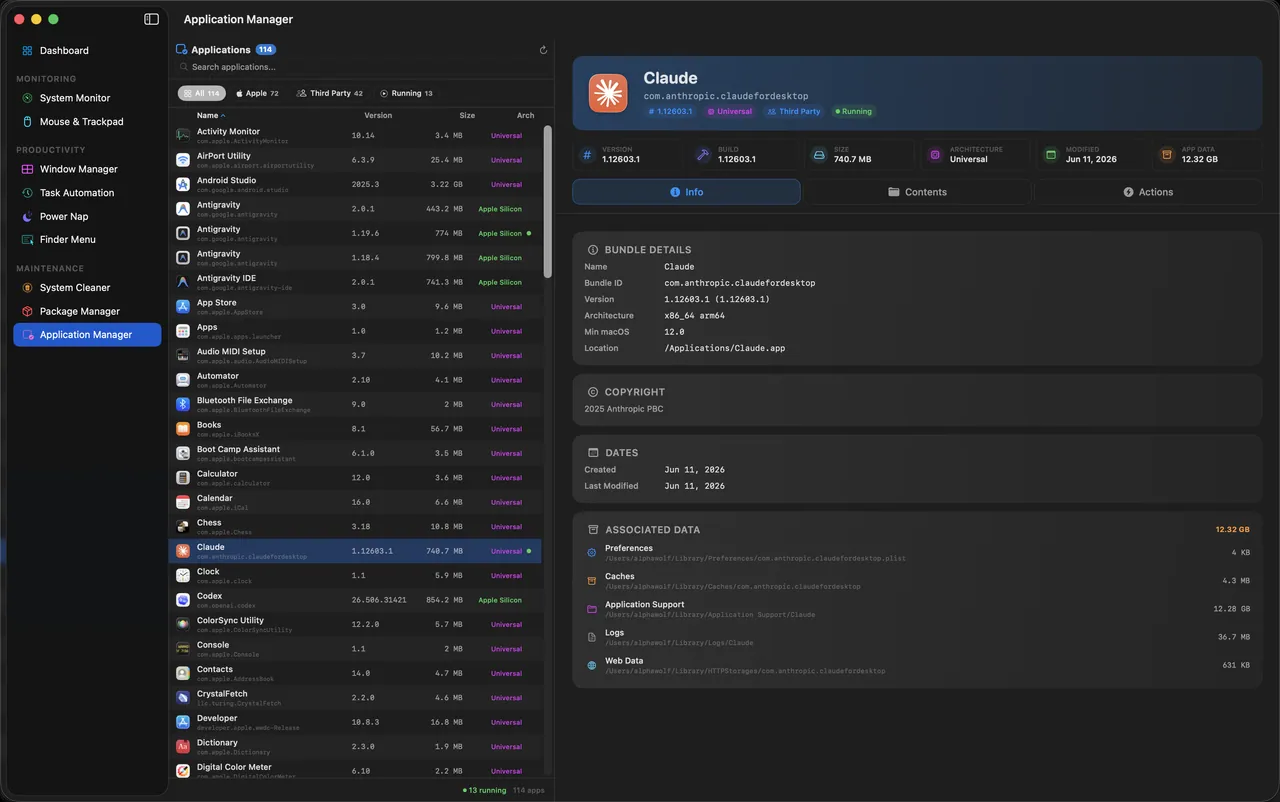
Task: Click the Audio MIDI Setup icon
Action: point(183,355)
